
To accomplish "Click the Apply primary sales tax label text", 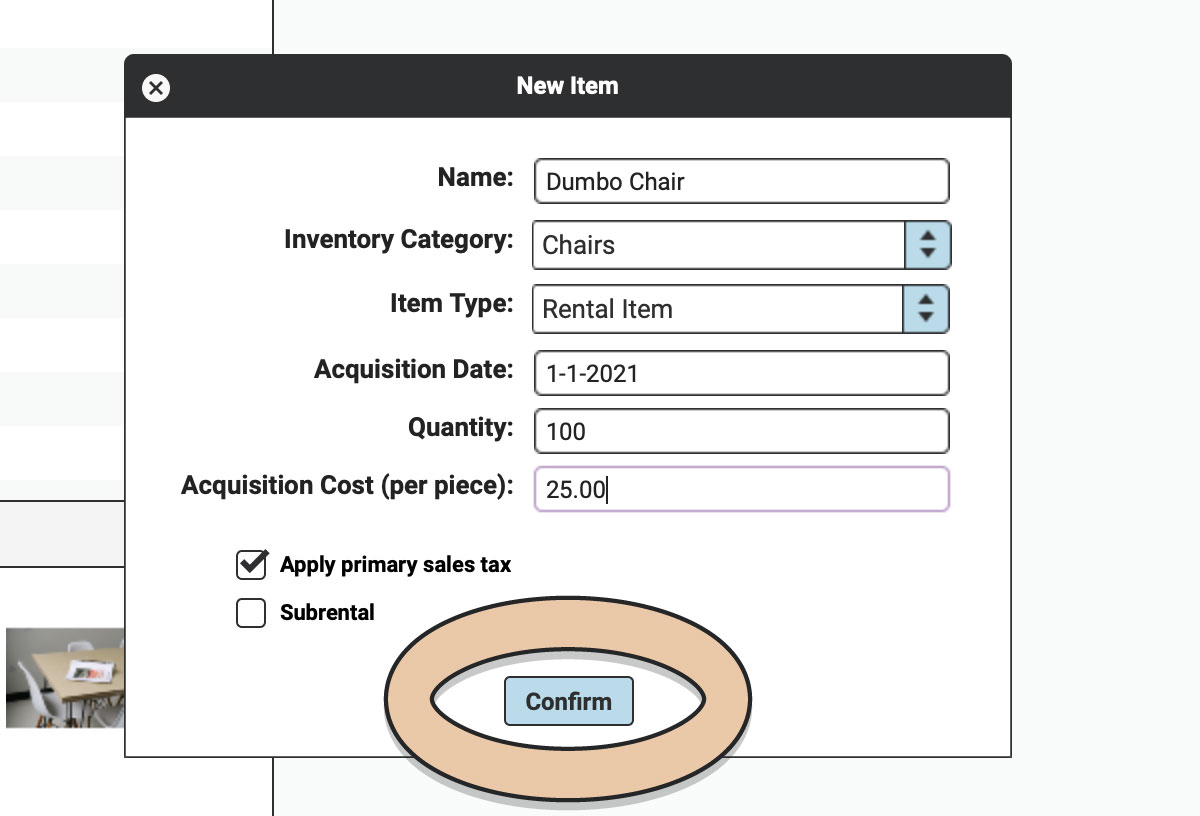I will pyautogui.click(x=395, y=565).
